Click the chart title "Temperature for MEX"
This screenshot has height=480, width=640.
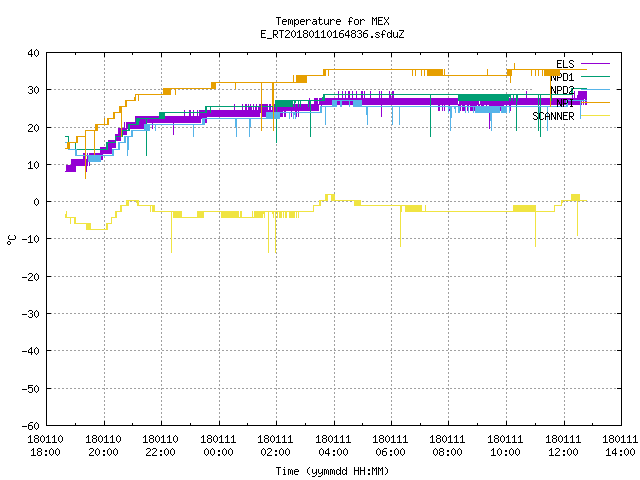pos(332,21)
